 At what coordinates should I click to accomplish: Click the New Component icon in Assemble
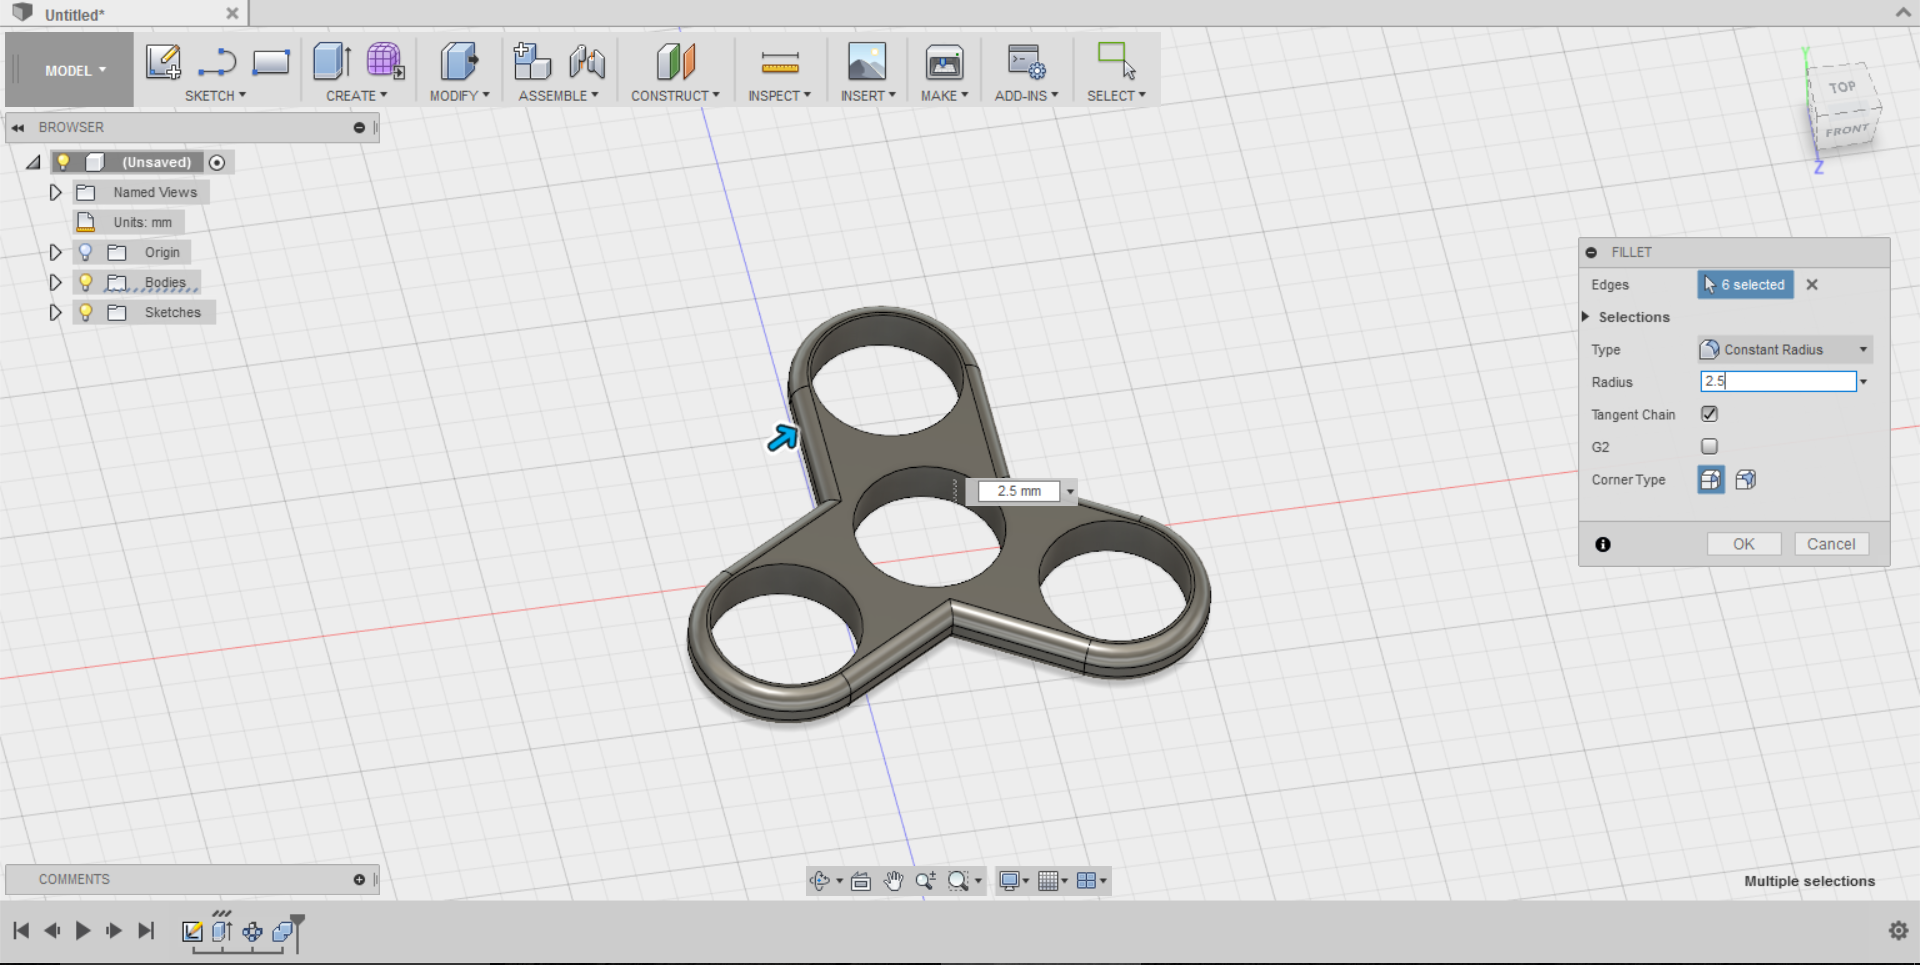pyautogui.click(x=532, y=62)
